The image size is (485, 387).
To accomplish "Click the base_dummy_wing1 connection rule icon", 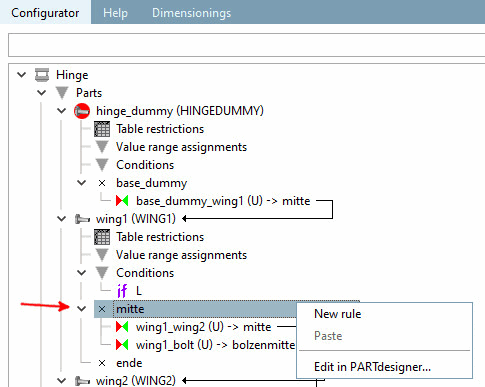I will 122,201.
